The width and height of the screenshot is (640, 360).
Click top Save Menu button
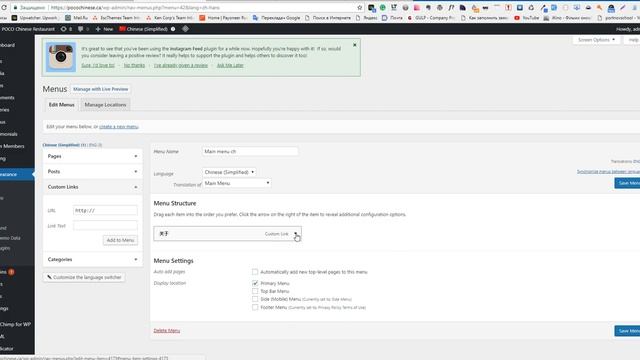[x=627, y=183]
